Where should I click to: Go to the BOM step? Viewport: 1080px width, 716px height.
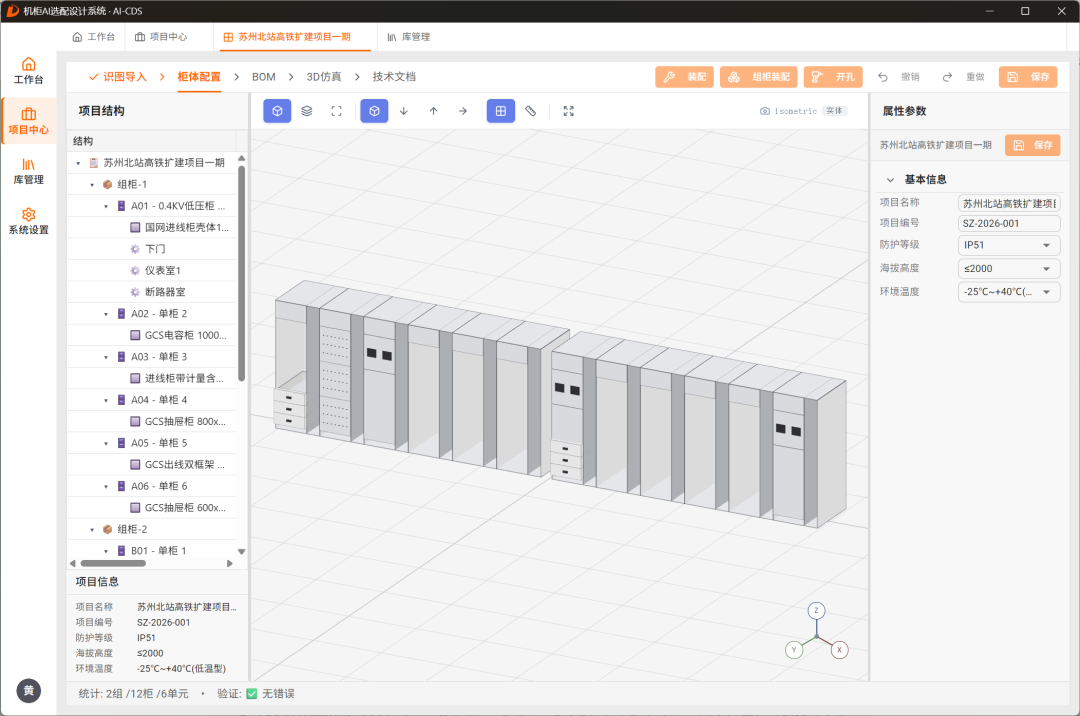click(x=264, y=77)
